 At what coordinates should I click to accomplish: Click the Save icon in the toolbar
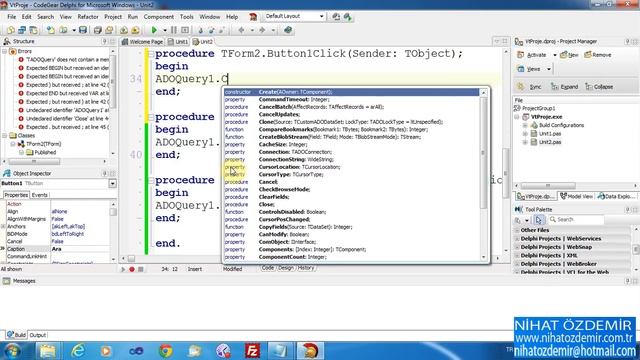pos(83,30)
